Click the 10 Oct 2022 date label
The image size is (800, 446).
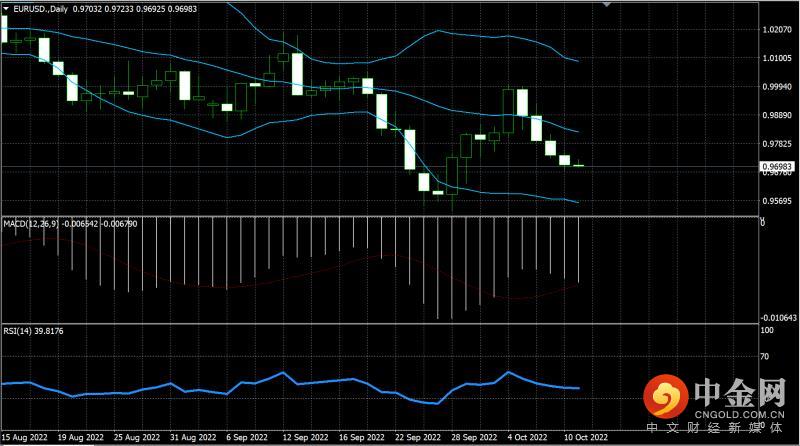pyautogui.click(x=586, y=437)
